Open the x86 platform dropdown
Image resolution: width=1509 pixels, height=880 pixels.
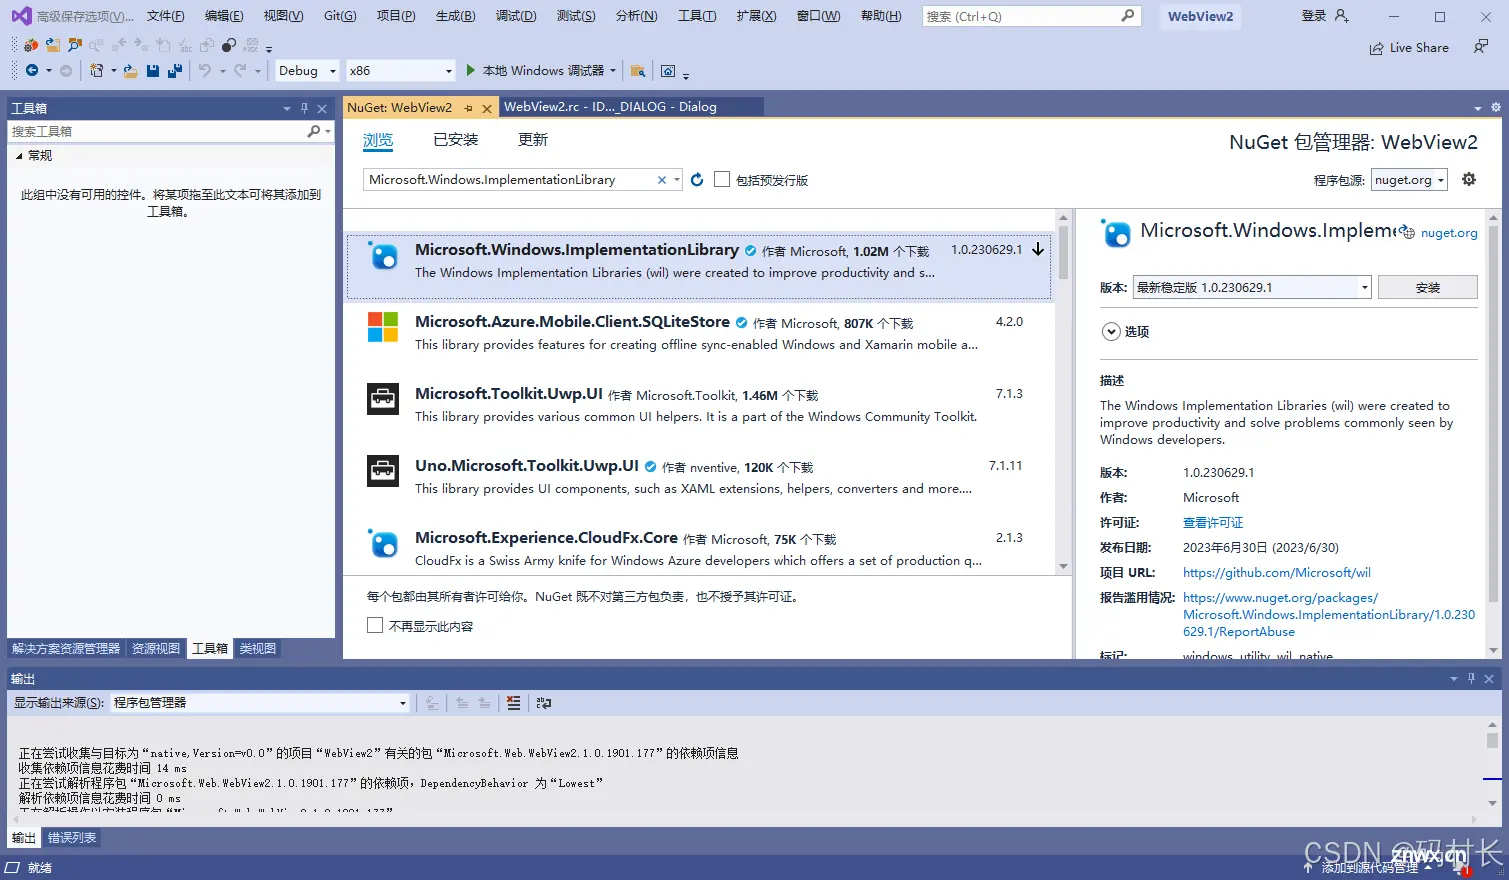click(401, 70)
